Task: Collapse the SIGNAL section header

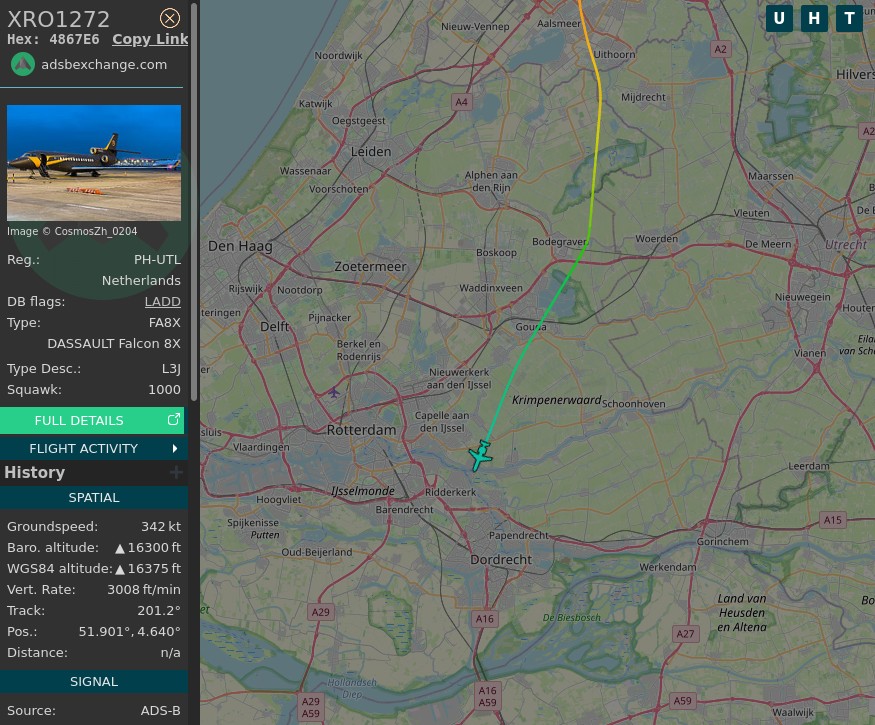Action: tap(94, 681)
